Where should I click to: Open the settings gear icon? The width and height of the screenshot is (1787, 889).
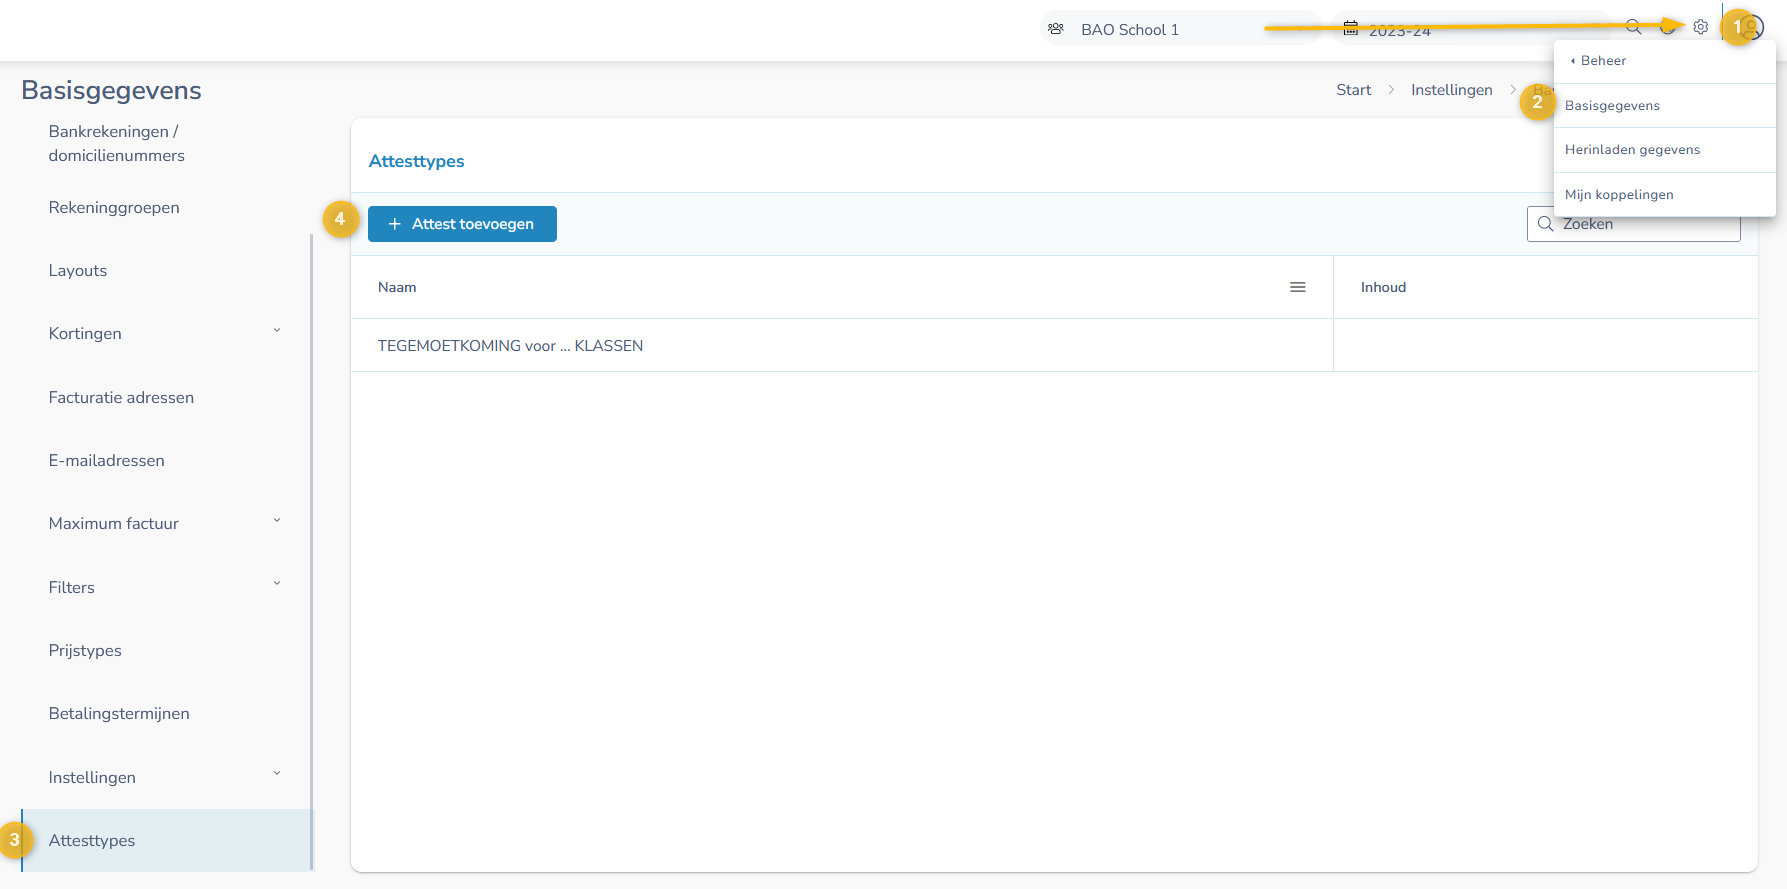[x=1700, y=27]
